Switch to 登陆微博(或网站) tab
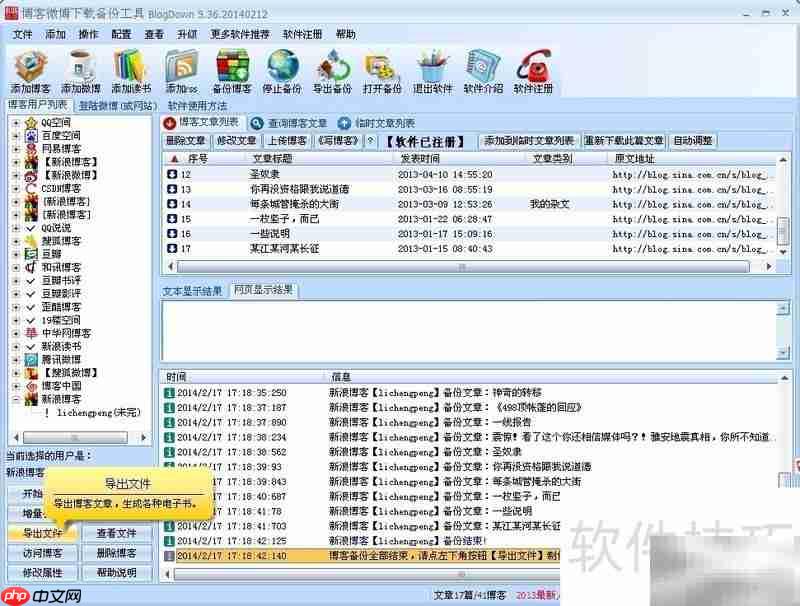 point(117,106)
